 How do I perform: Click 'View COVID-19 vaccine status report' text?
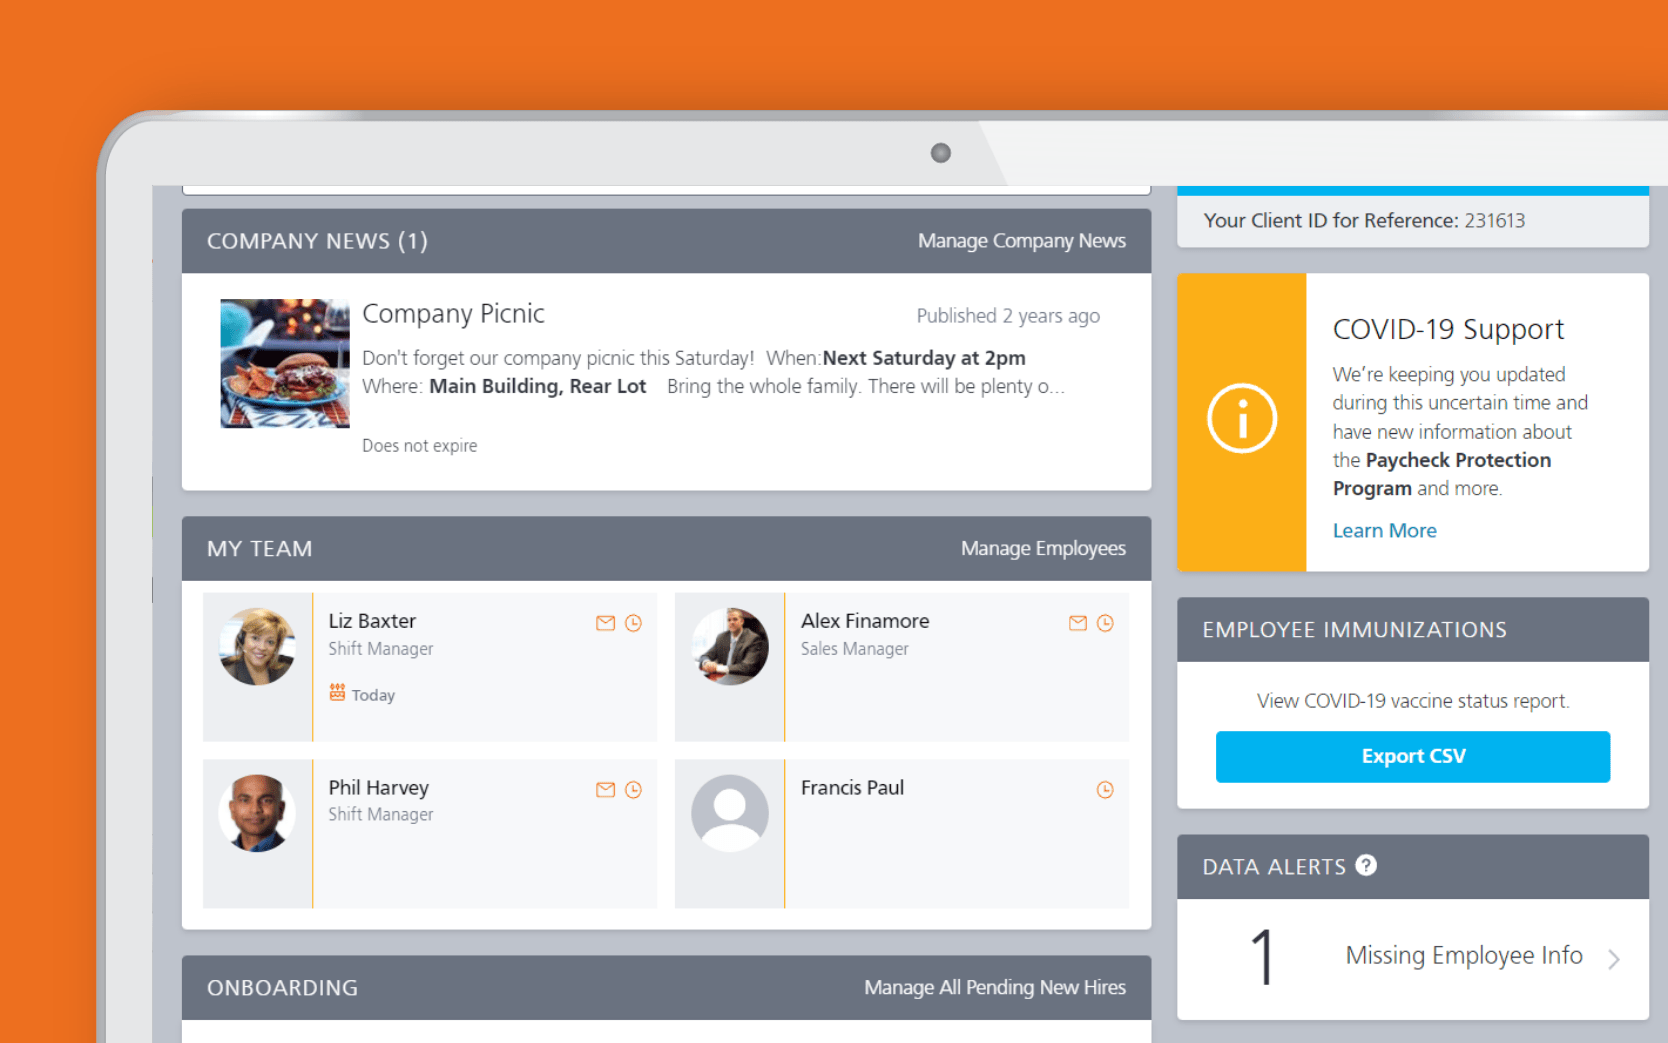coord(1413,701)
